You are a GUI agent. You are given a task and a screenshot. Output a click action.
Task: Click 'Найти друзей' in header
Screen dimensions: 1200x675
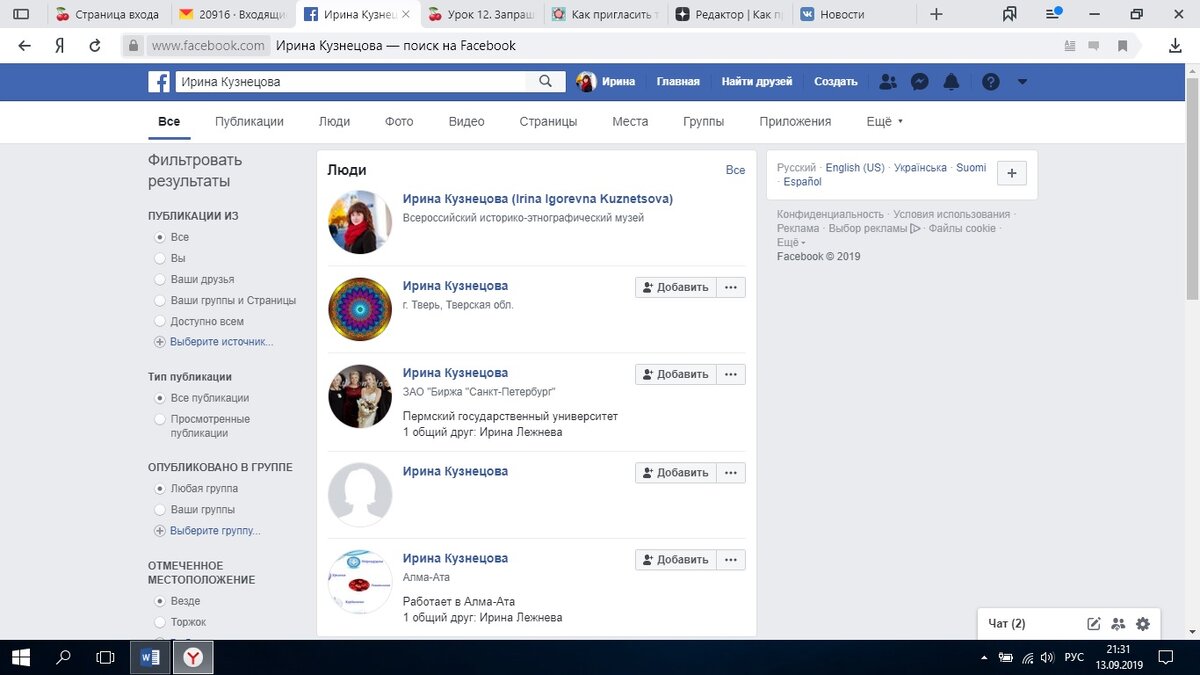[x=757, y=82]
